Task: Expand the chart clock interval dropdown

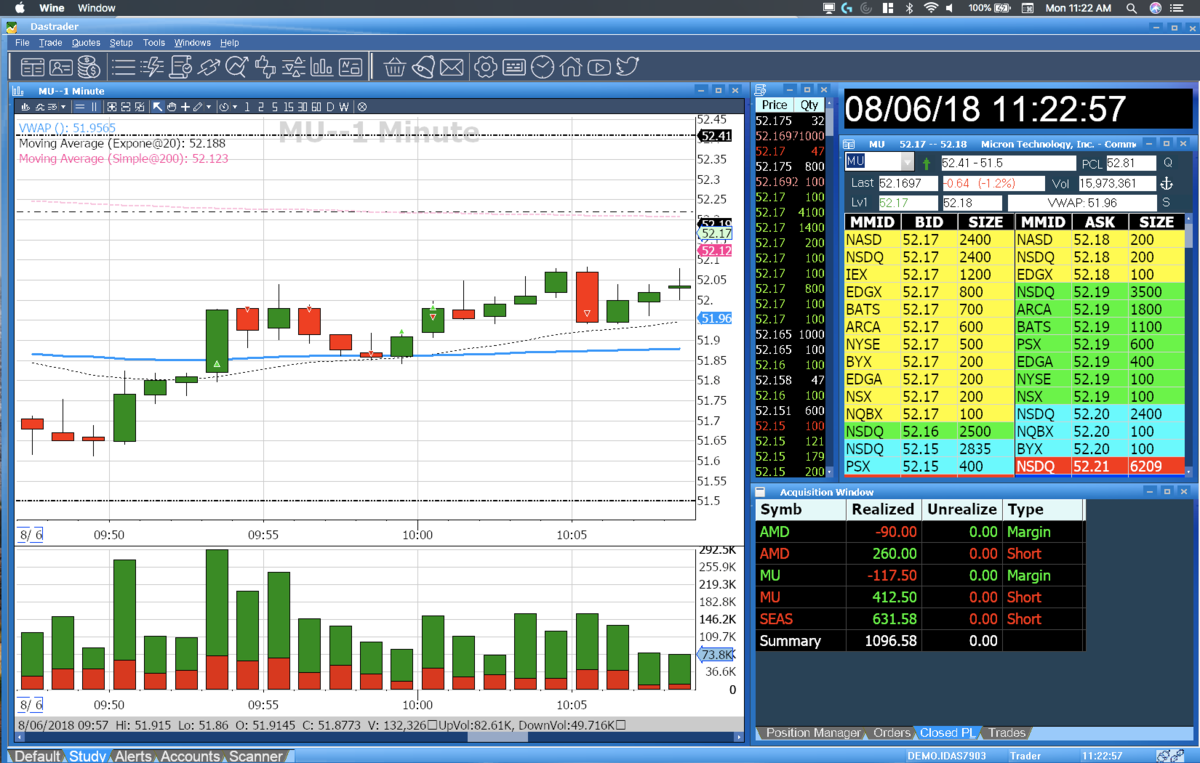Action: pyautogui.click(x=235, y=107)
